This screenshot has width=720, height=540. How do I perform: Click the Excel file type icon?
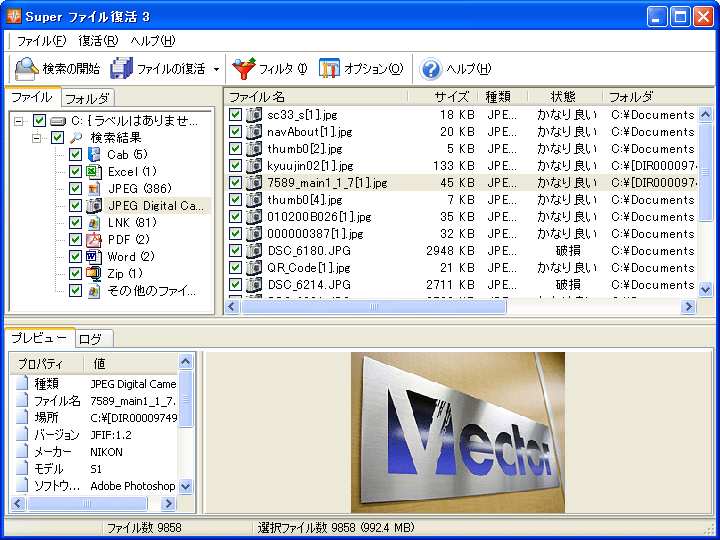click(94, 171)
